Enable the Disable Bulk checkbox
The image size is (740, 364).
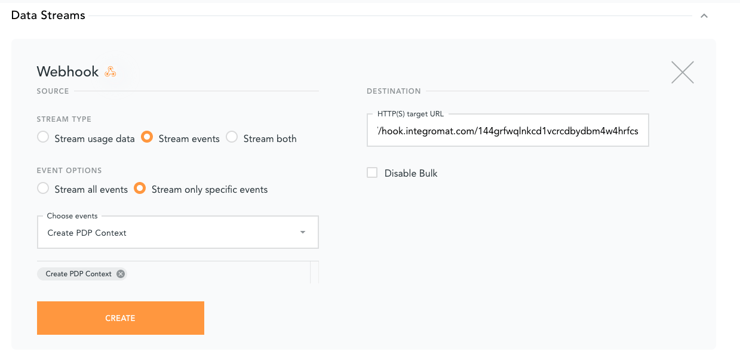point(372,173)
